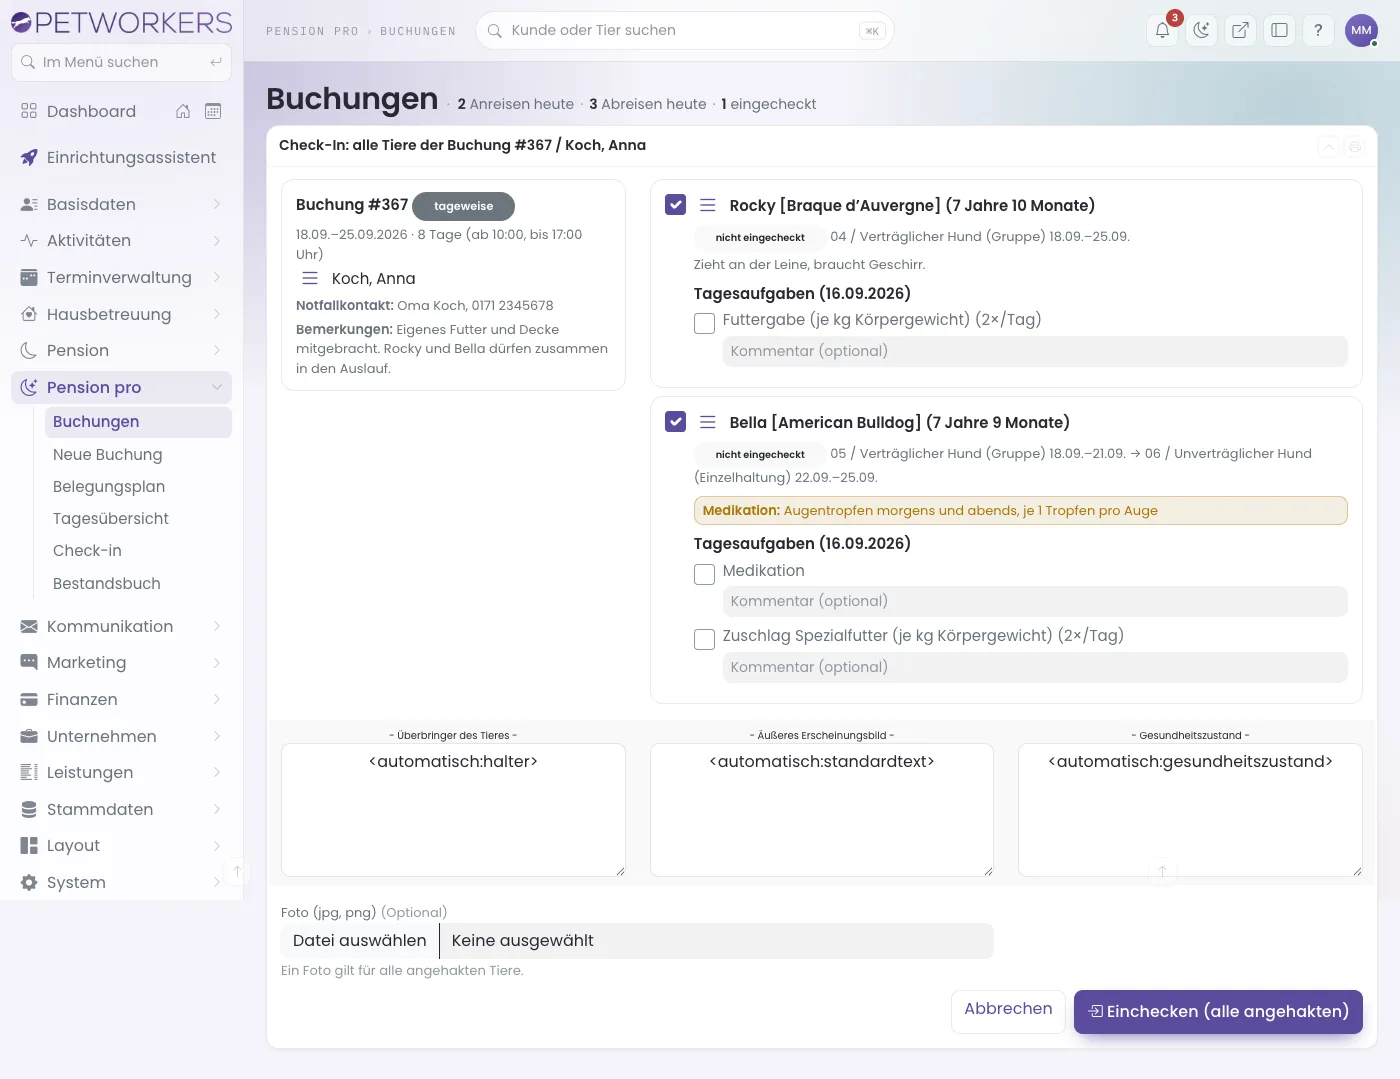Screen dimensions: 1400x1079
Task: Collapse the check-in panel with chevron-up icon
Action: pyautogui.click(x=1329, y=147)
